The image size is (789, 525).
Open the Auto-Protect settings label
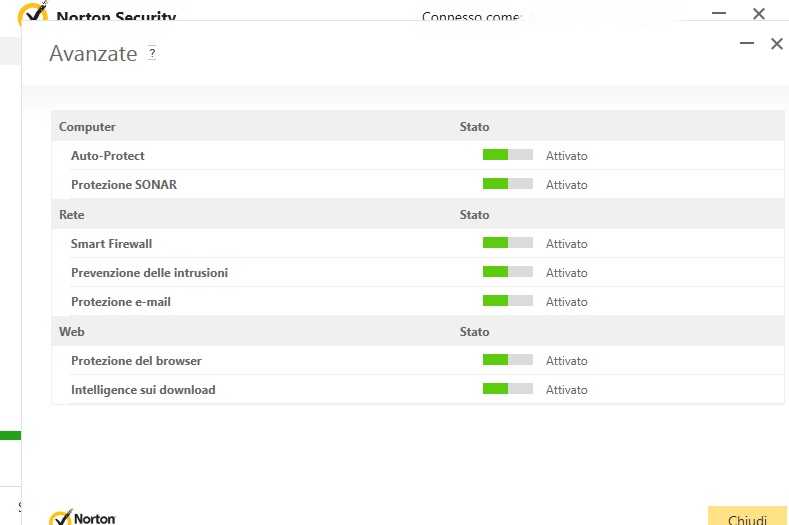tap(108, 156)
